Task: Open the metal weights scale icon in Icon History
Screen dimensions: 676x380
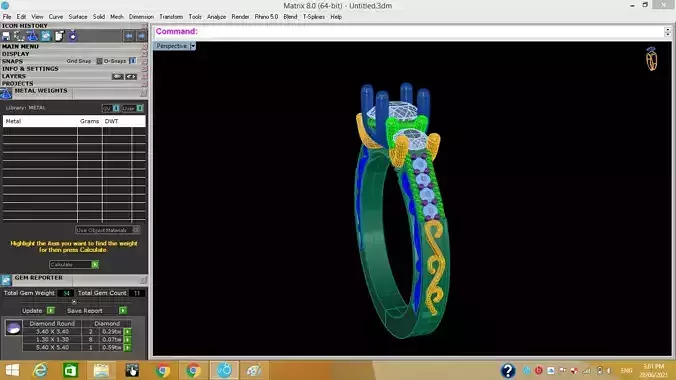Action: [32, 36]
